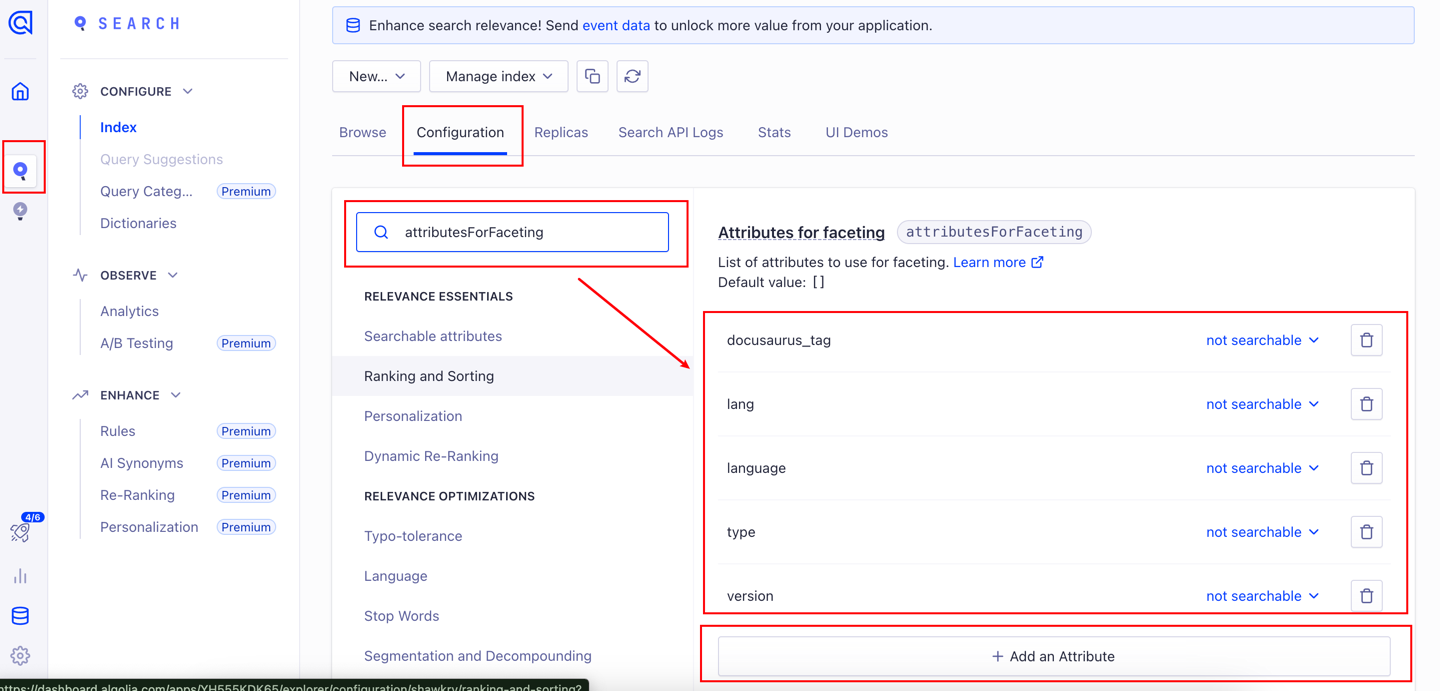Click the external link icon next to Learn more
This screenshot has height=691, width=1440.
[1037, 262]
